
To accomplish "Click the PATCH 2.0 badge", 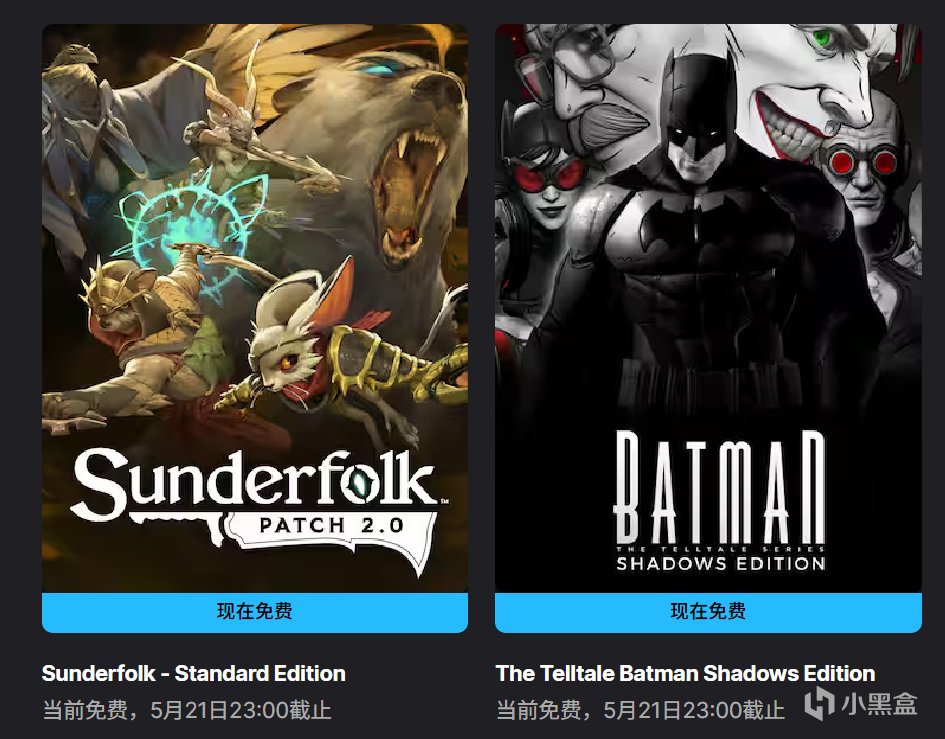I will 331,527.
